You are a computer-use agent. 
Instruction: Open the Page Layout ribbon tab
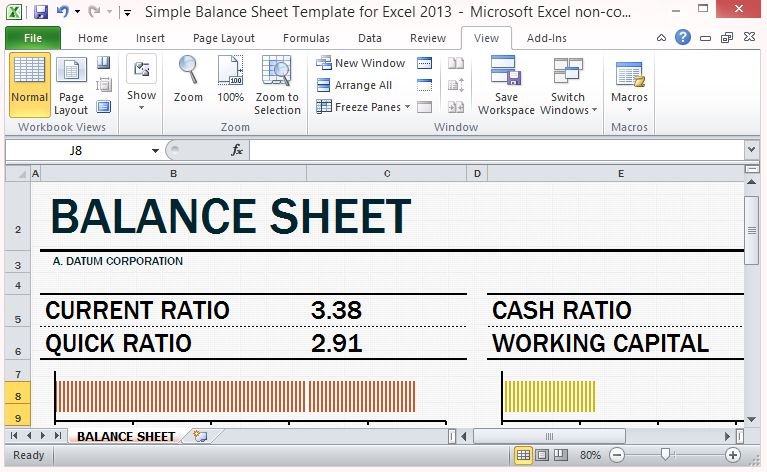tap(224, 38)
